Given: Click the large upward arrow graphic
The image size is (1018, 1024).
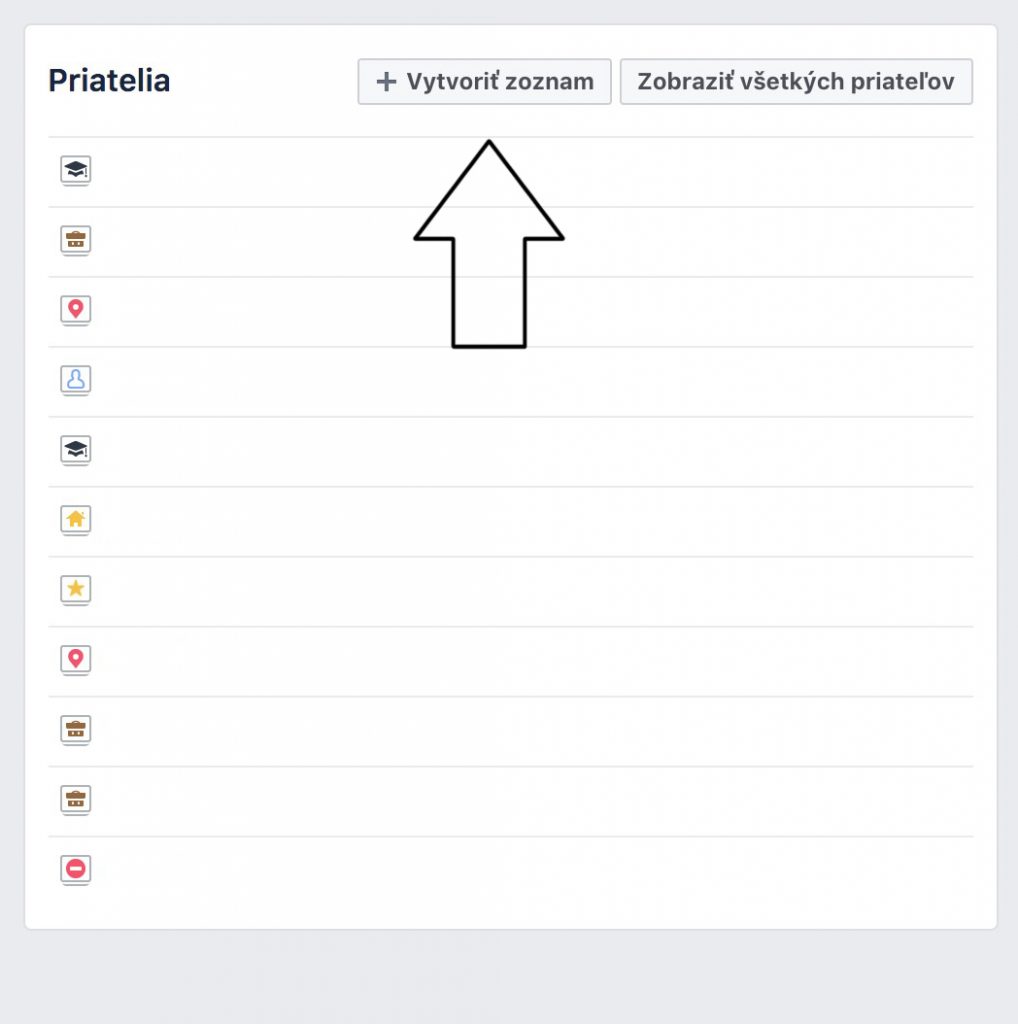Looking at the screenshot, I should coord(488,244).
